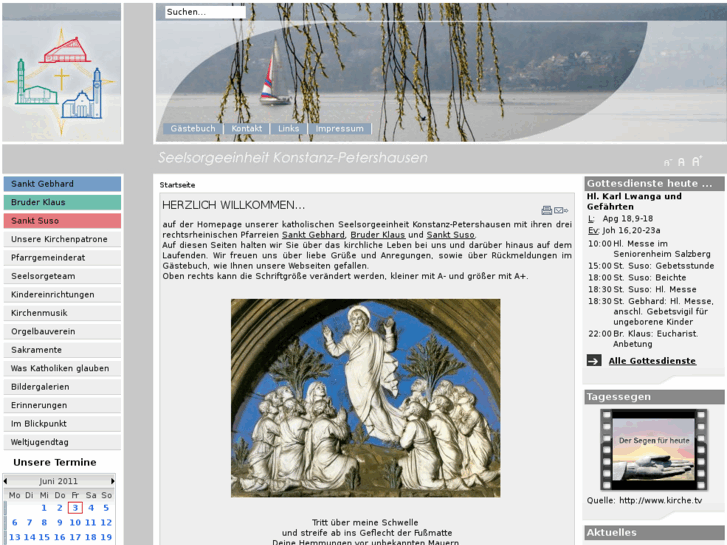Select Bruder Klaus sidebar item
Image resolution: width=727 pixels, height=545 pixels.
62,202
